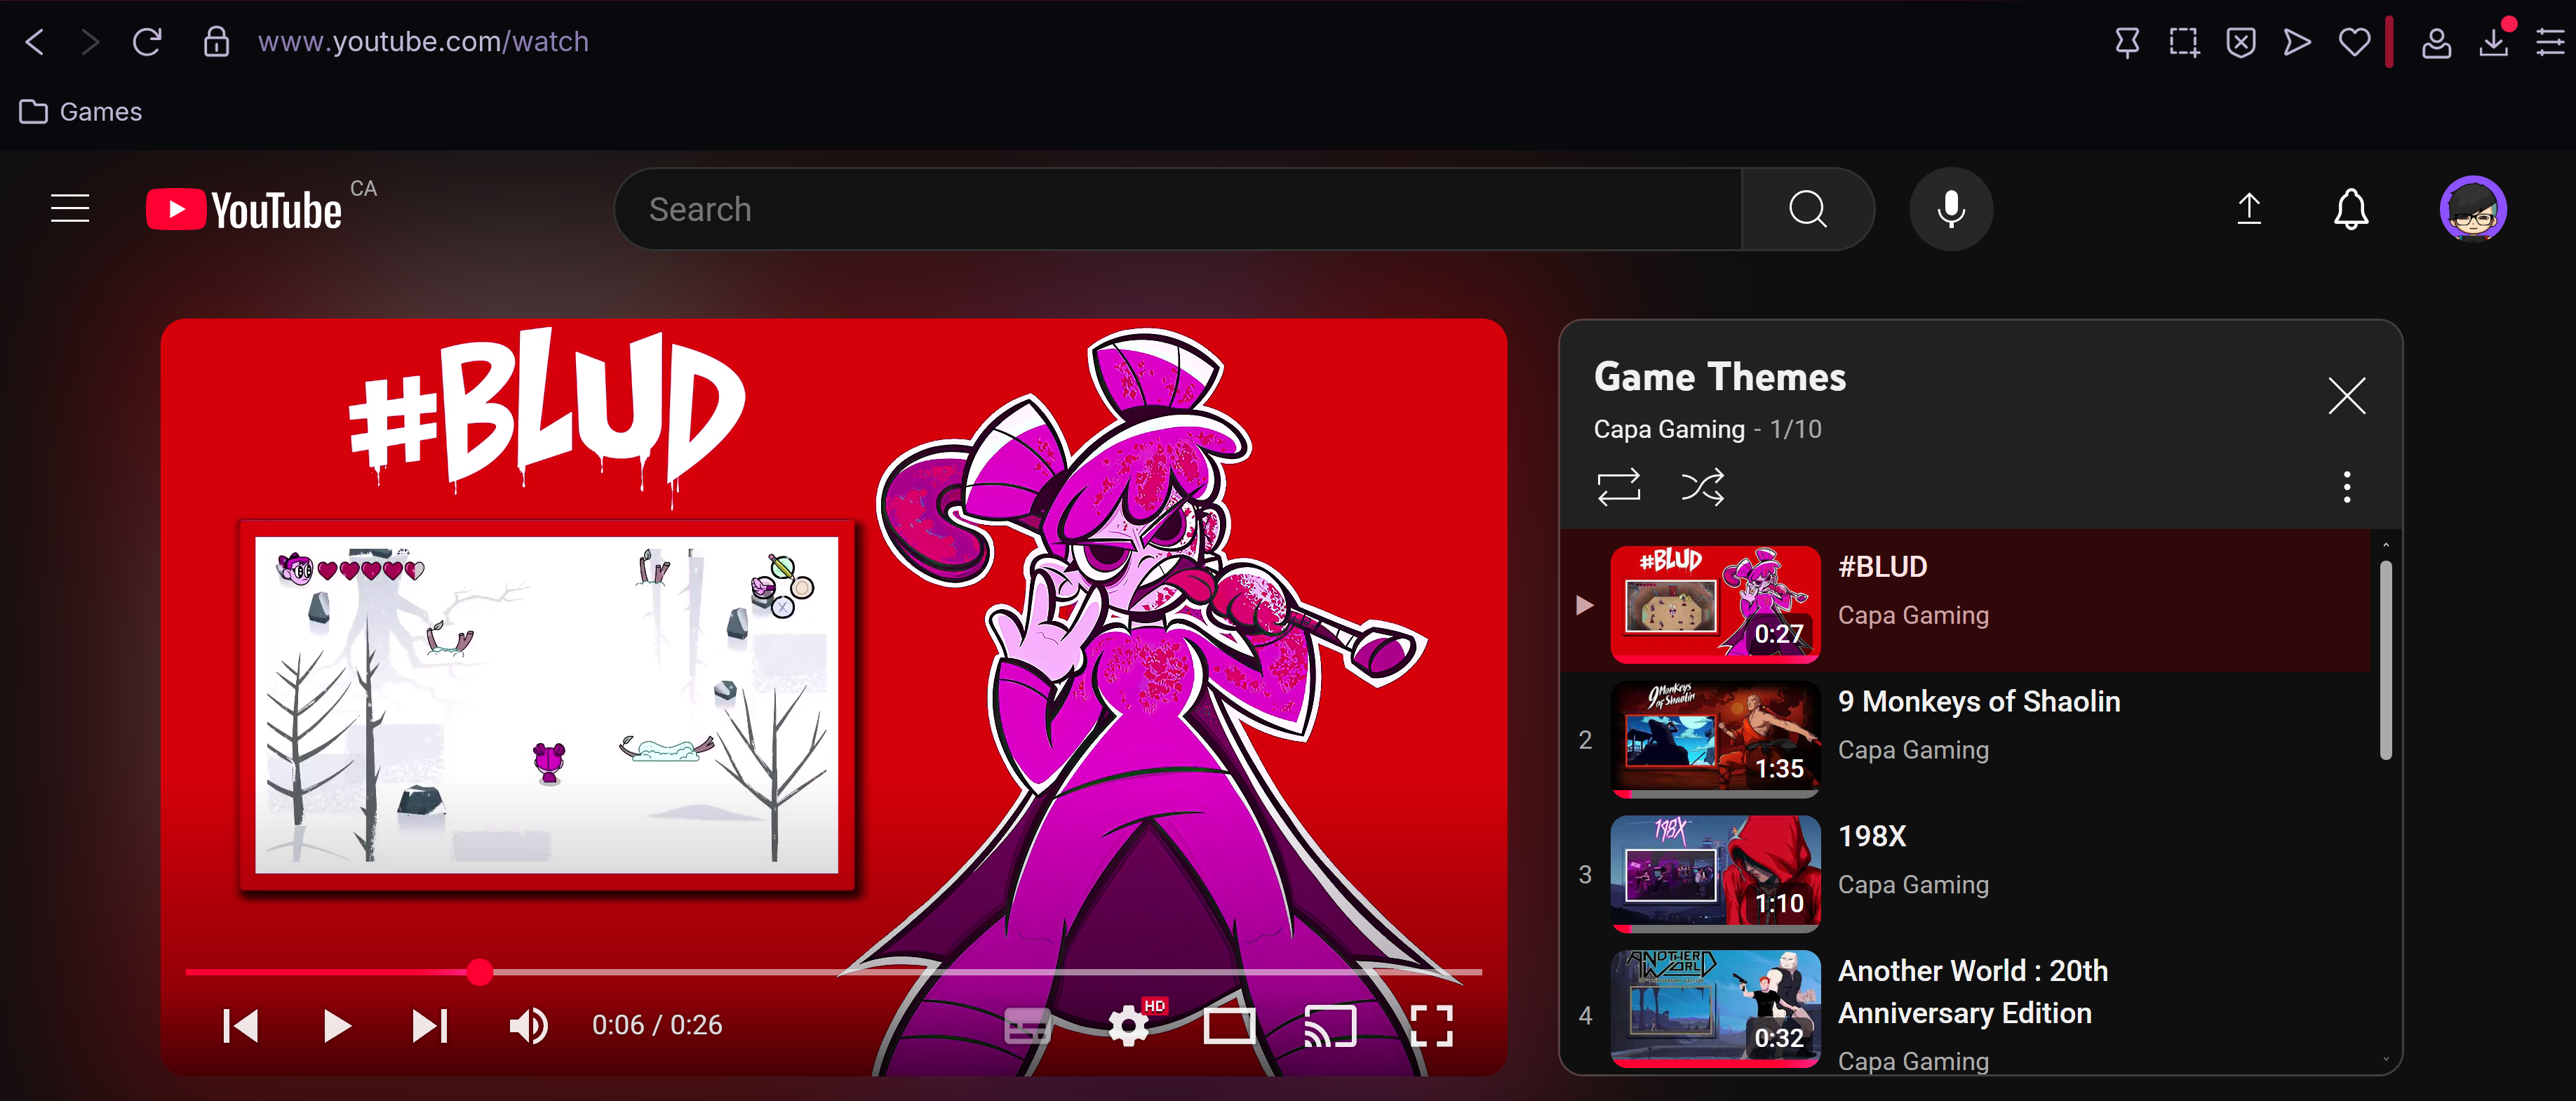Select the 9 Monkeys of Shaolin title

(1979, 702)
